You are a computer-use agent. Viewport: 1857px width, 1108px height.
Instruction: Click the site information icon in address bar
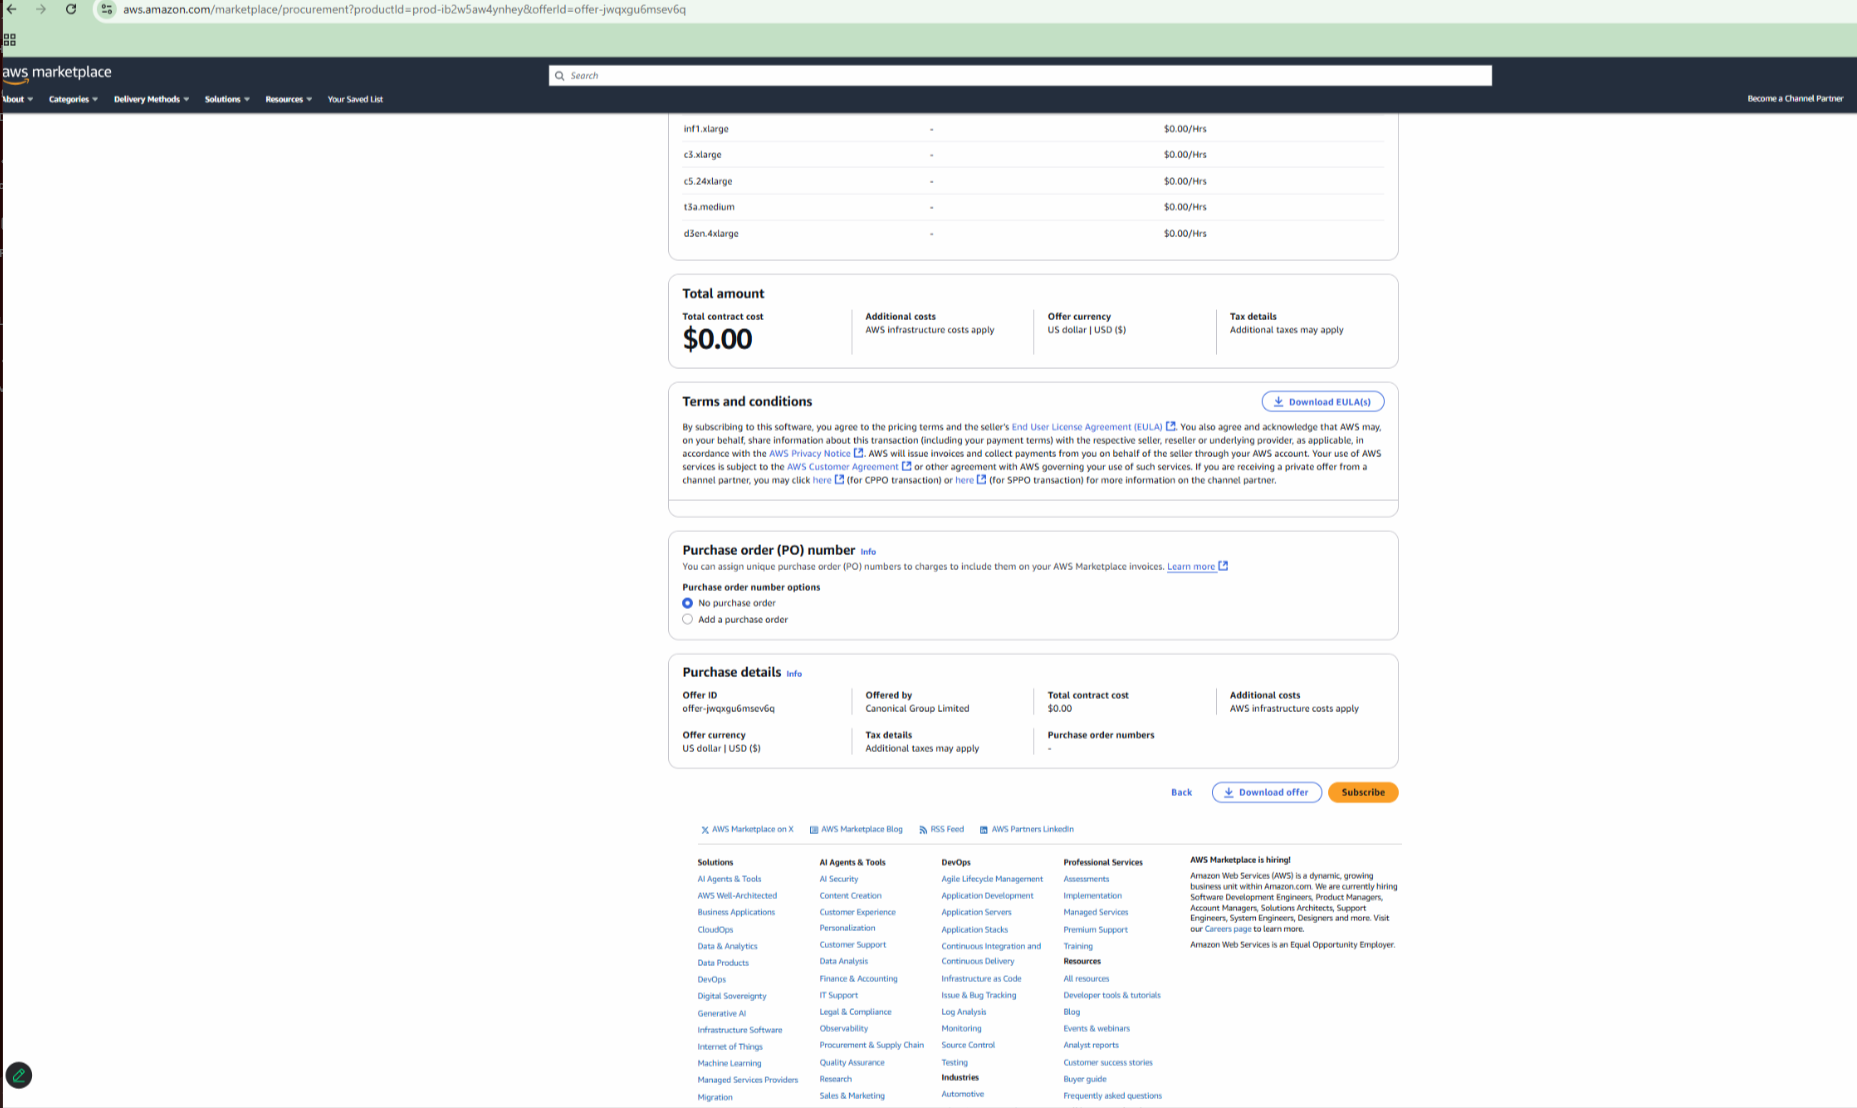(x=106, y=9)
